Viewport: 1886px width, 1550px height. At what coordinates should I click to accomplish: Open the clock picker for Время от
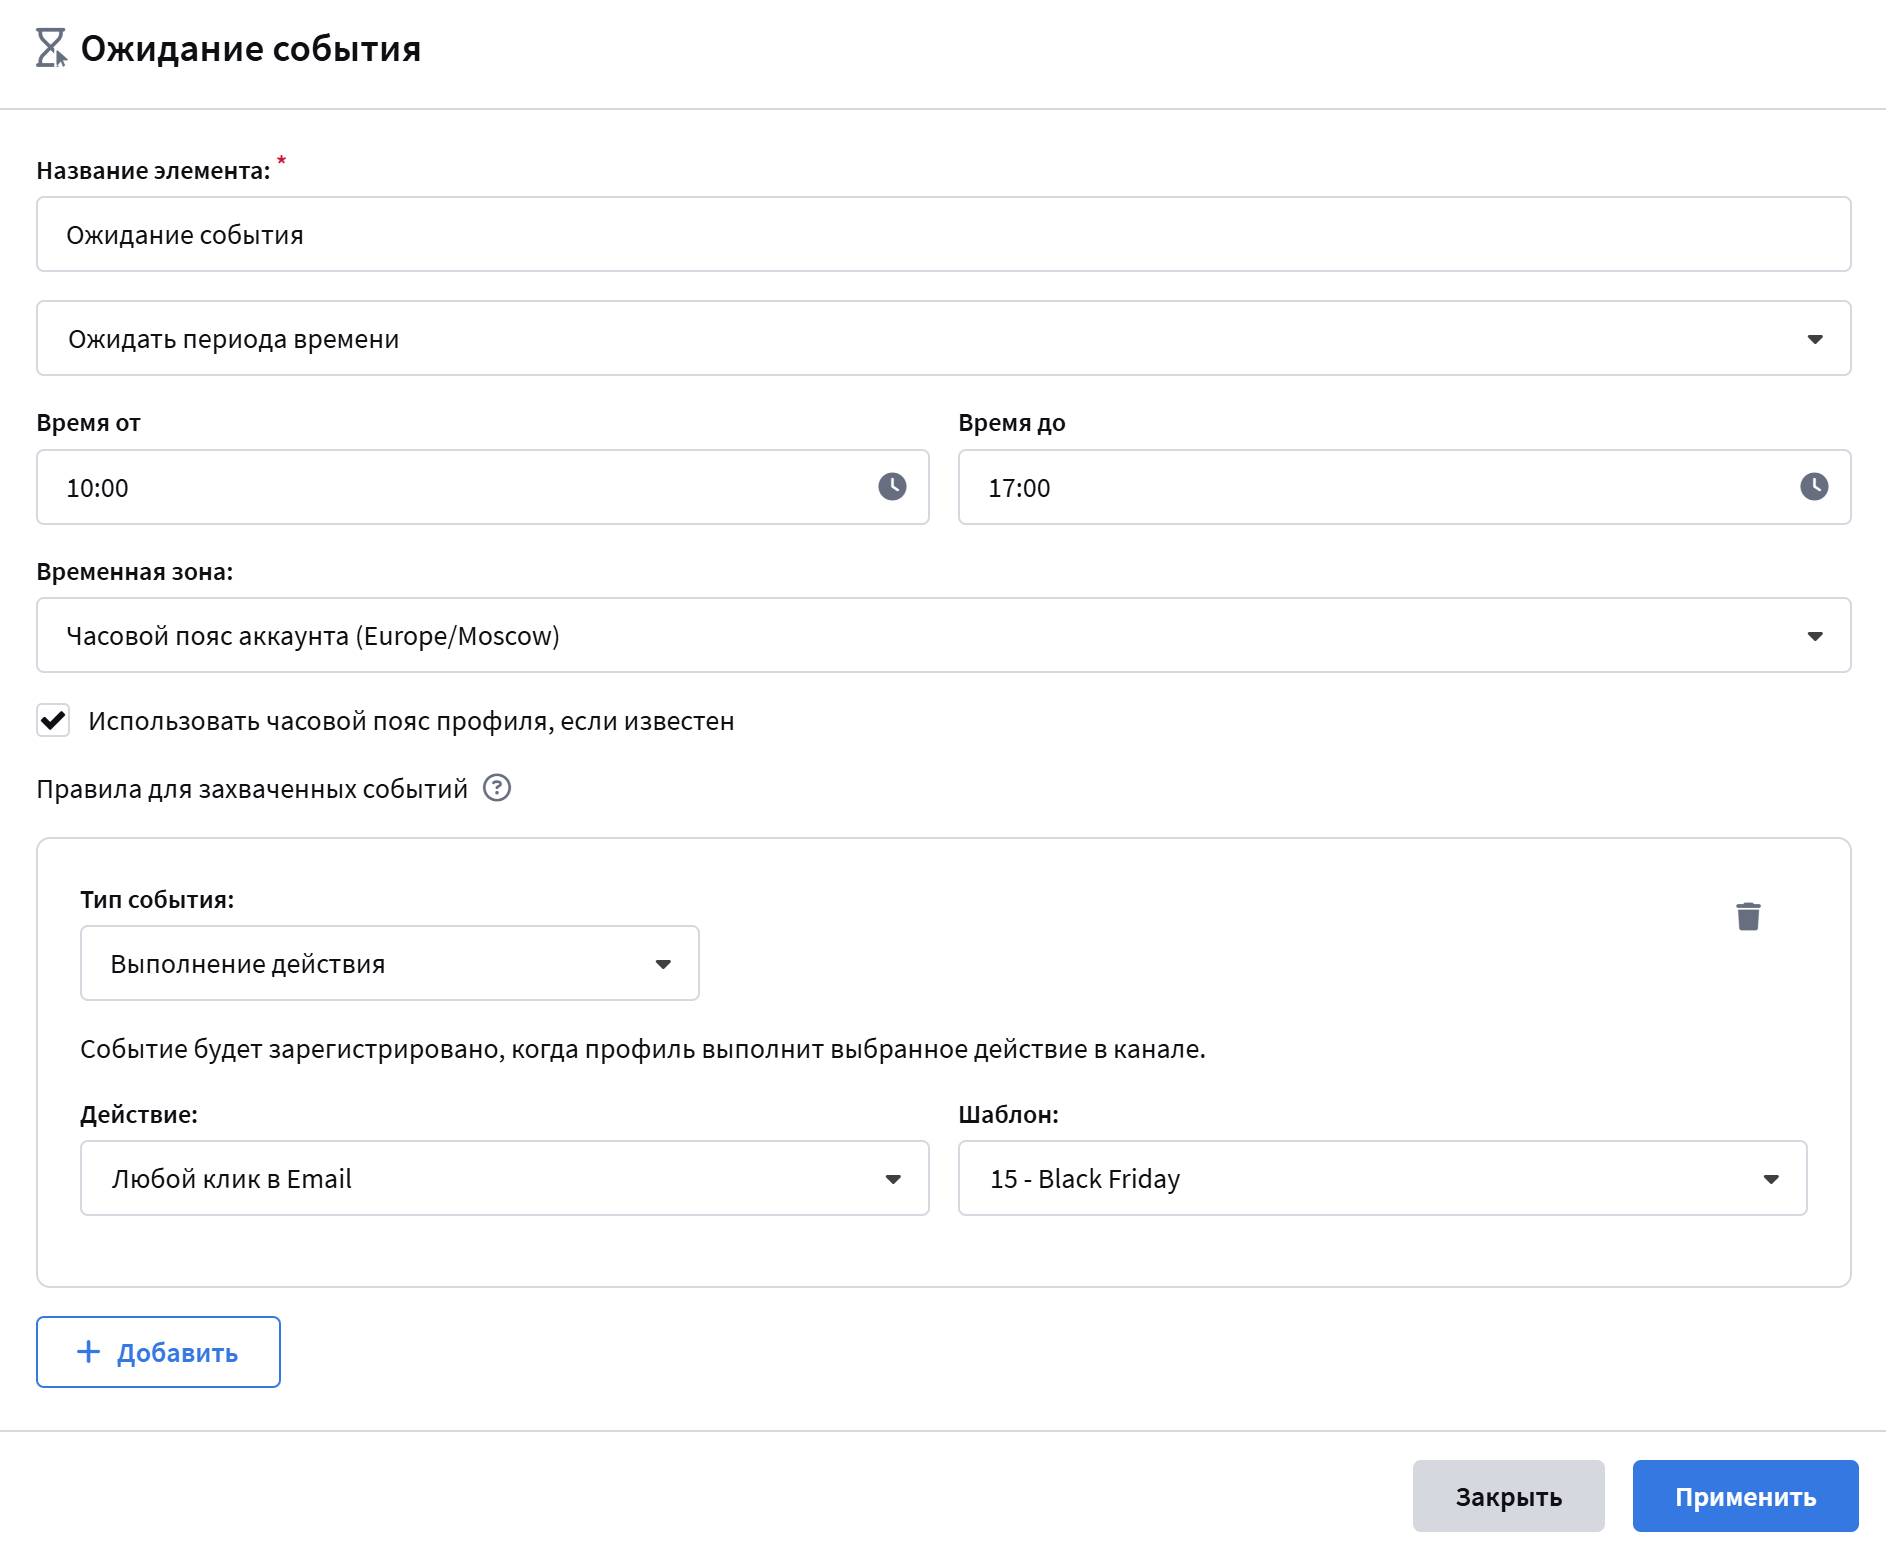coord(892,487)
